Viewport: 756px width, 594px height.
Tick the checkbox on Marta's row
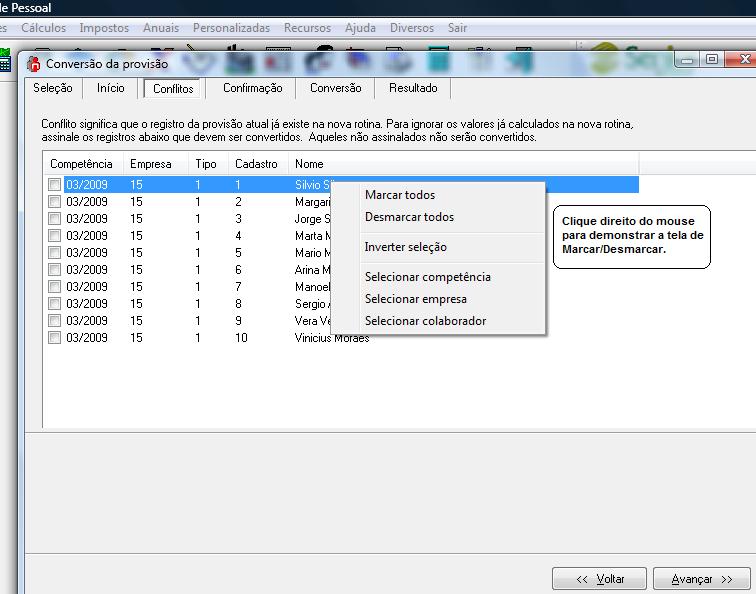[54, 236]
